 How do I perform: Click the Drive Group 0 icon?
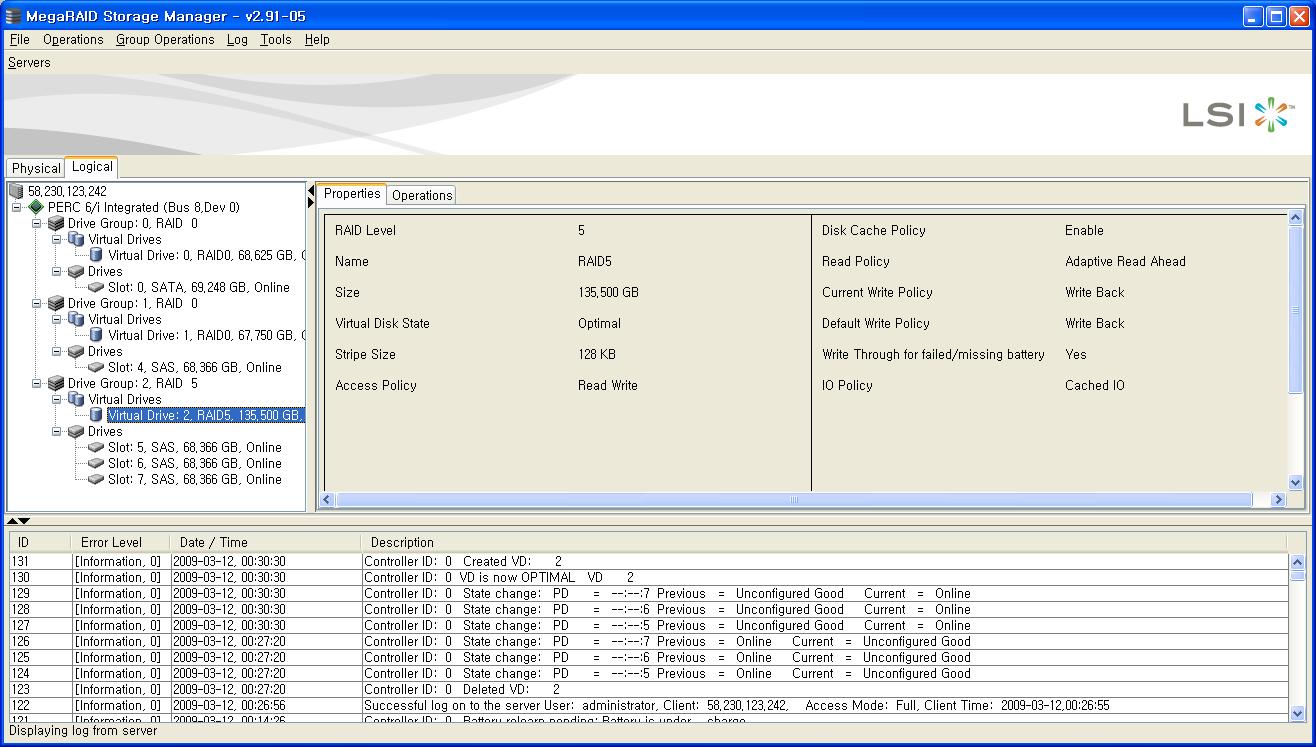coord(56,223)
